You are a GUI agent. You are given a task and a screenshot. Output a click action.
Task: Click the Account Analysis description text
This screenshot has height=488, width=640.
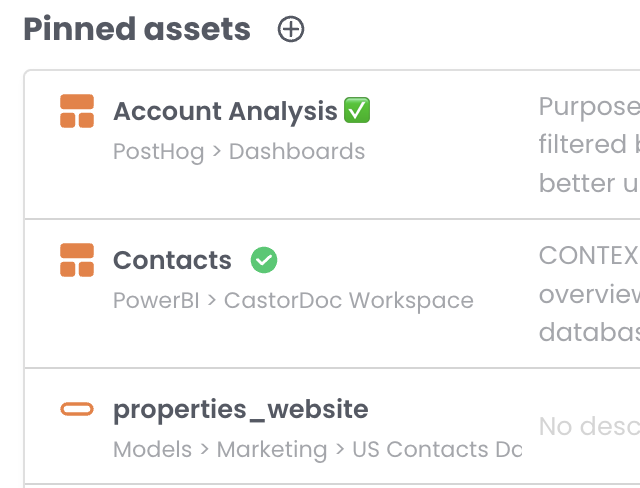coord(588,145)
